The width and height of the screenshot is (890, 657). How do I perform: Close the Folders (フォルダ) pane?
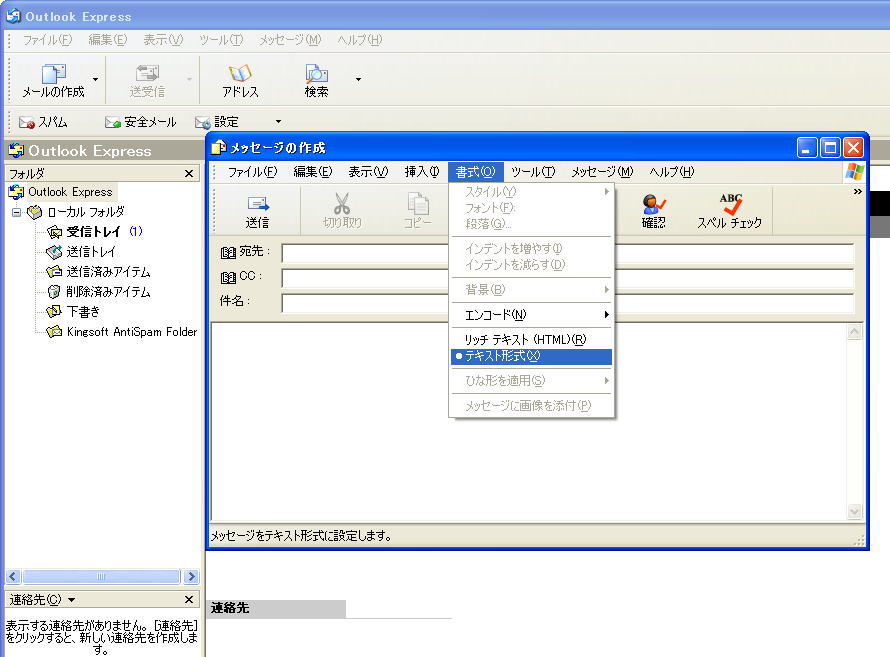189,174
